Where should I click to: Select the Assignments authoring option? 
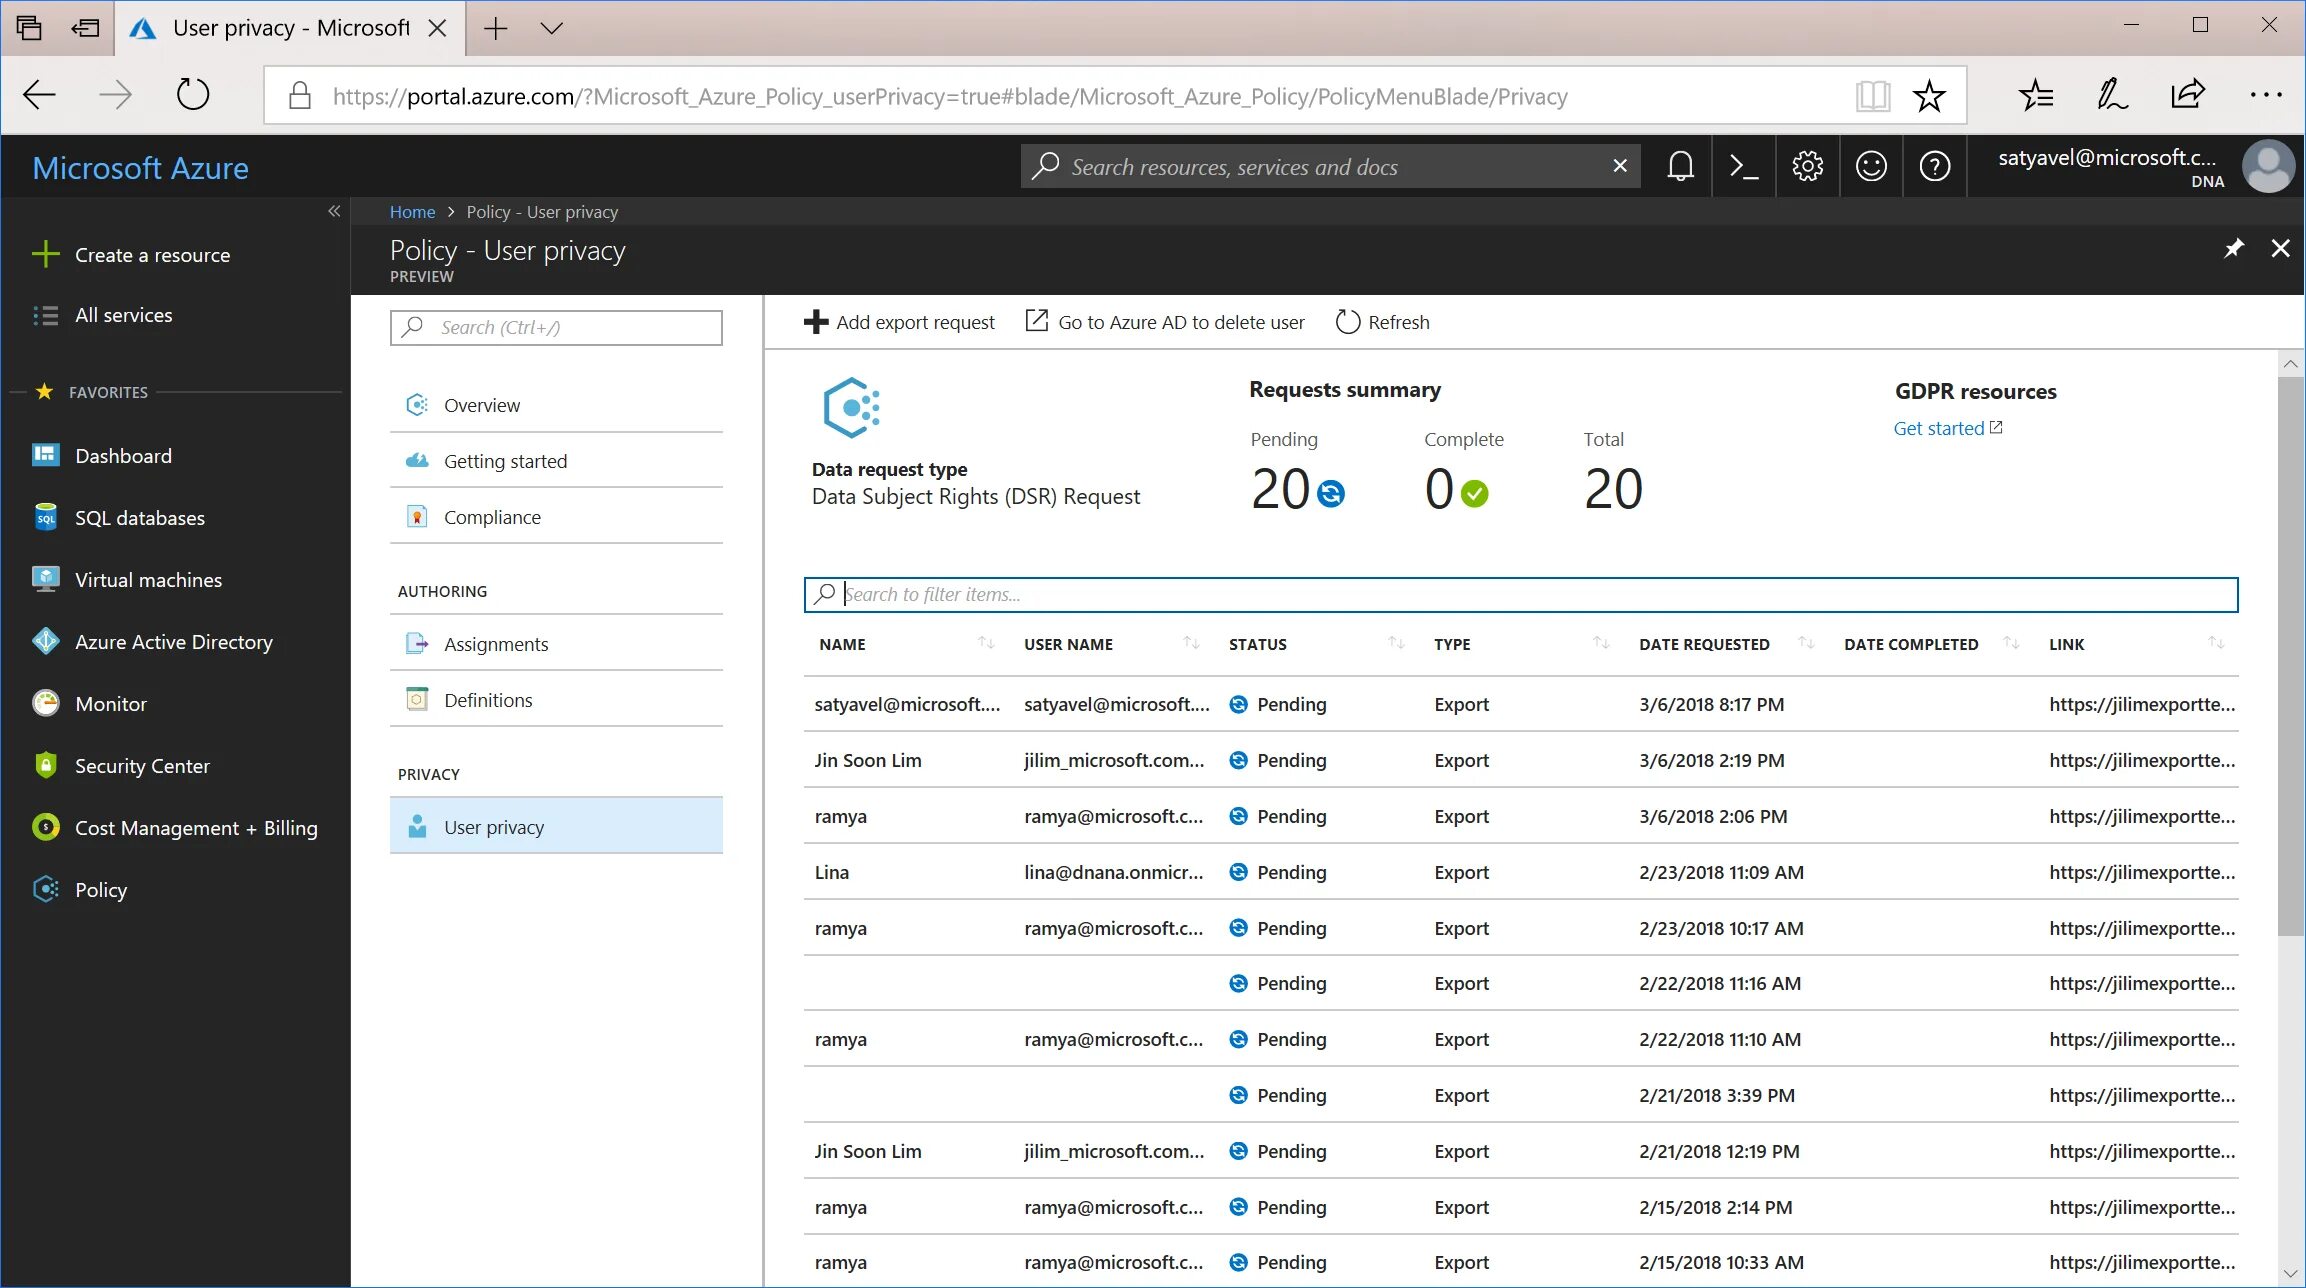coord(496,643)
